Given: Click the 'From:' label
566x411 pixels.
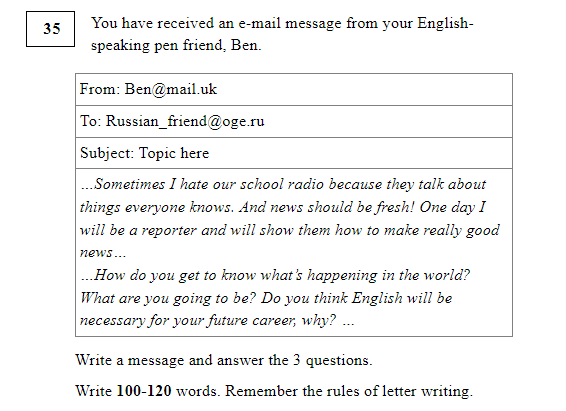Looking at the screenshot, I should point(100,89).
